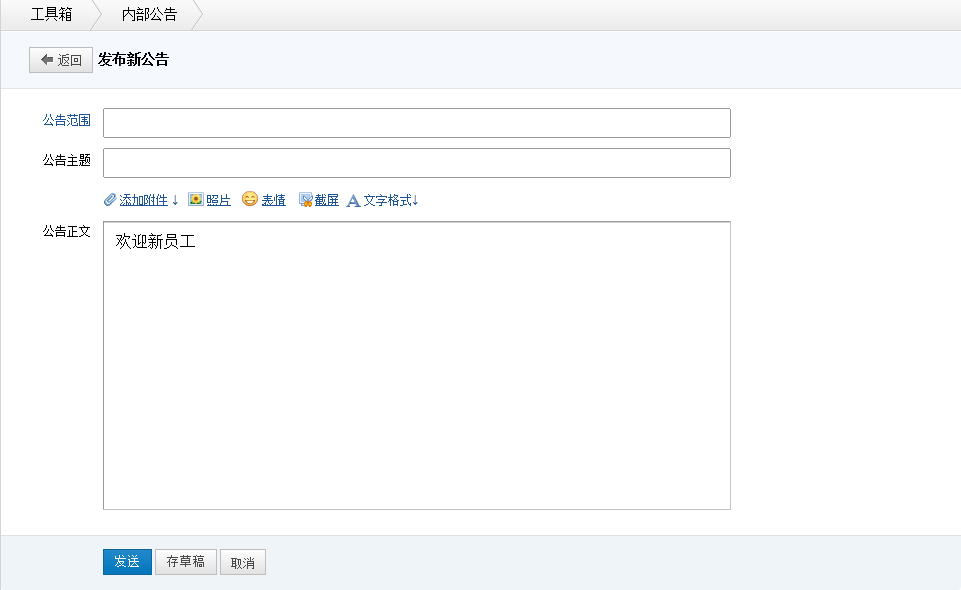Image resolution: width=961 pixels, height=590 pixels.
Task: Expand the 文字格式 dropdown arrow
Action: pyautogui.click(x=415, y=201)
